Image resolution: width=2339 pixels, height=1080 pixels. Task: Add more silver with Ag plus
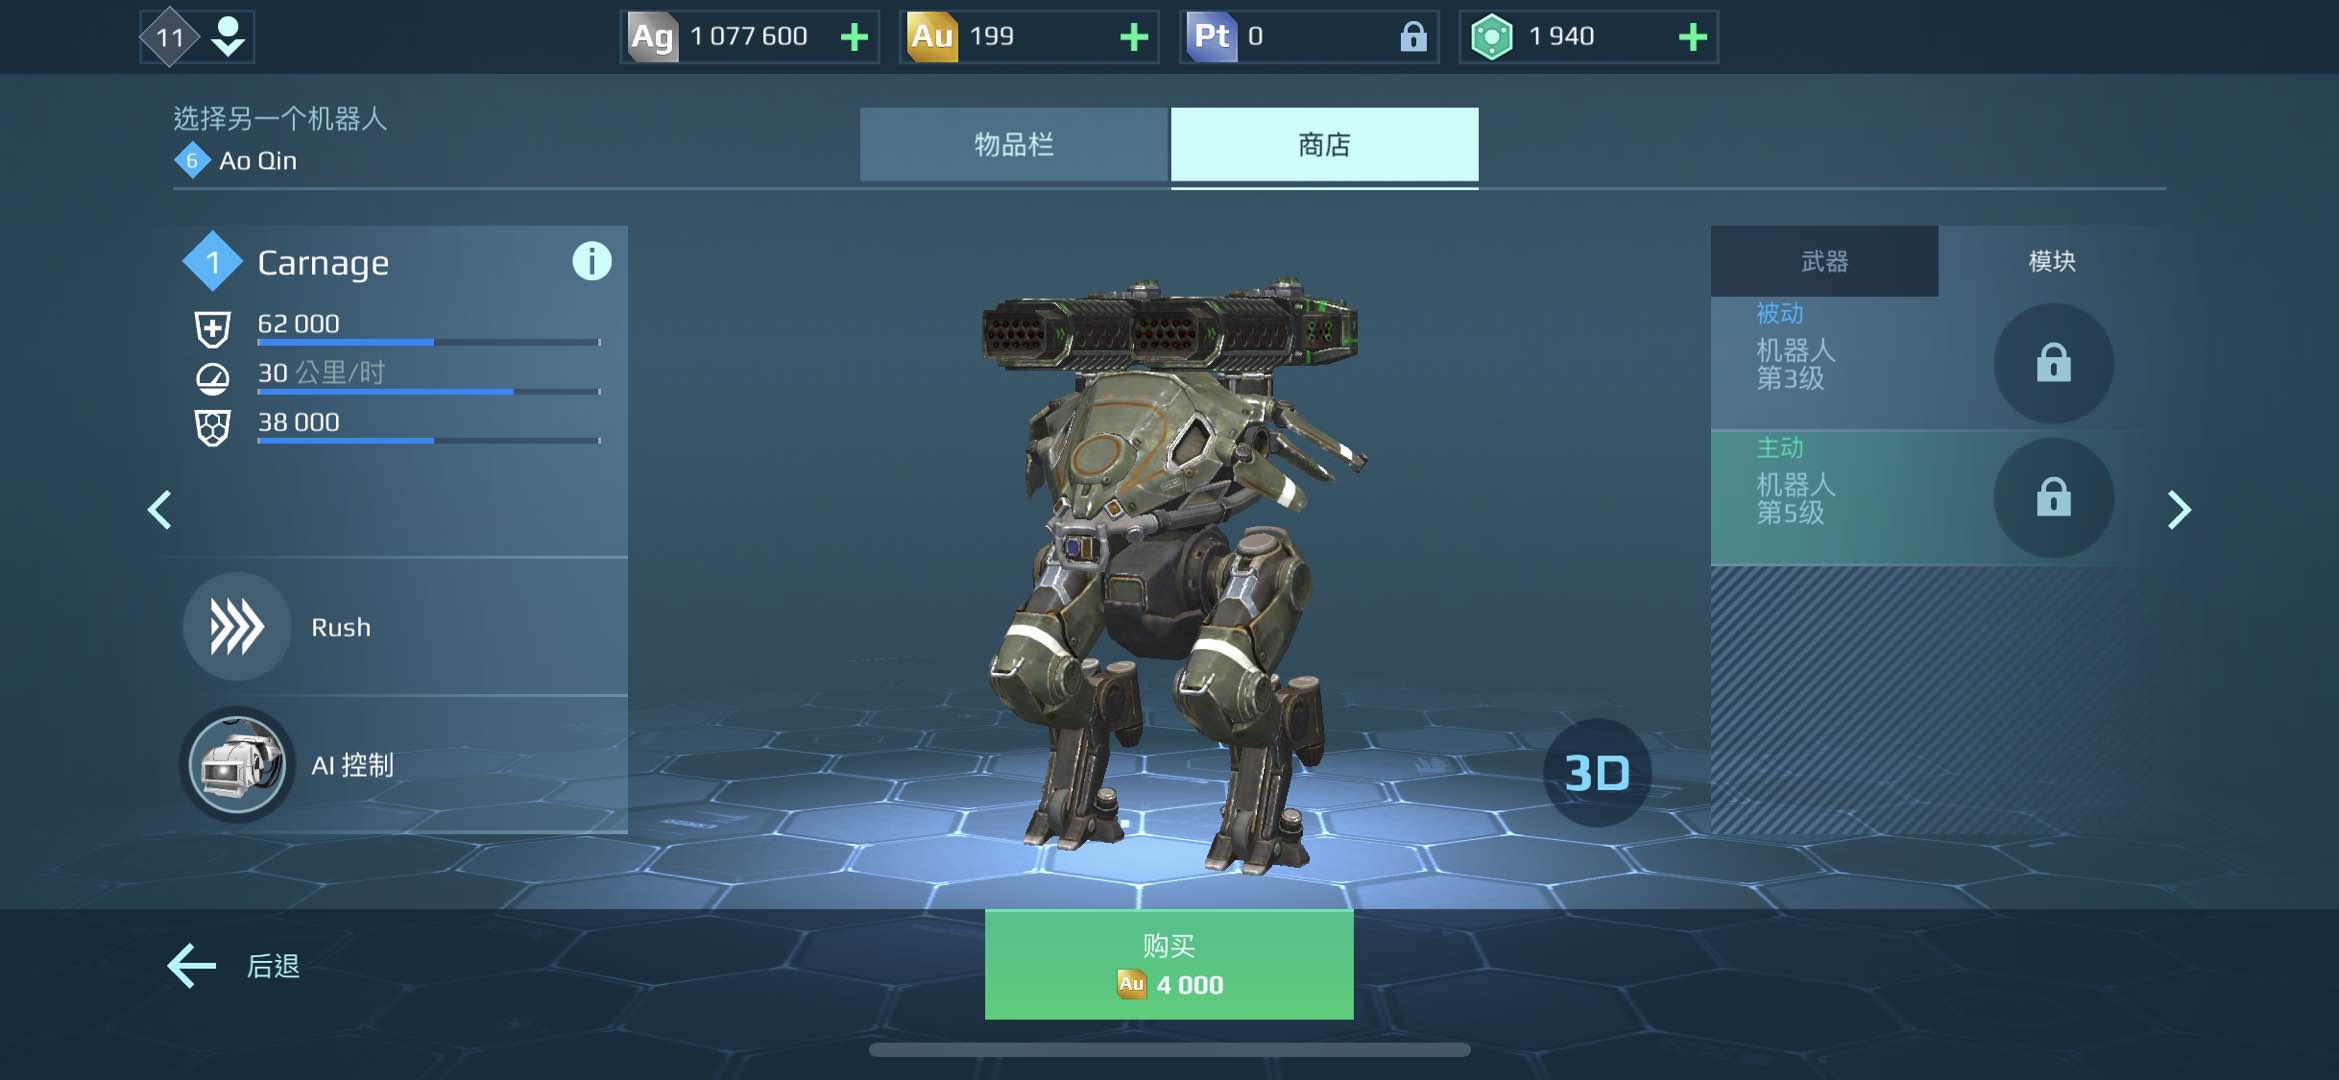[854, 38]
